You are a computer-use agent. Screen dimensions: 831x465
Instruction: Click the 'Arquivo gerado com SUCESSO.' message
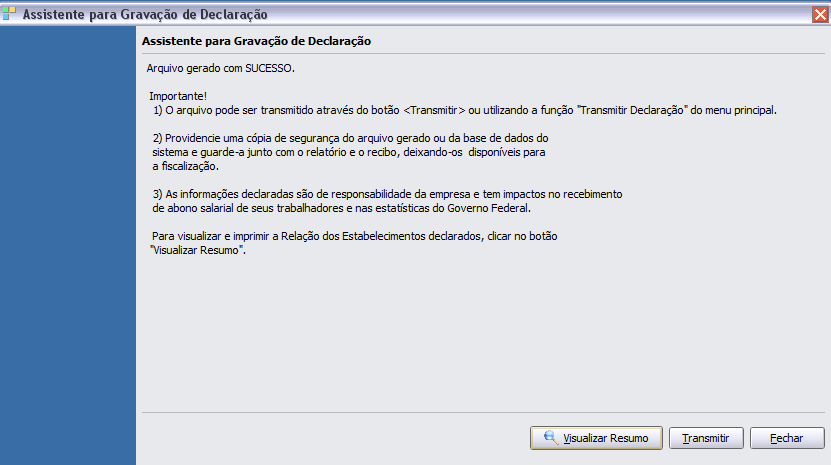[220, 68]
